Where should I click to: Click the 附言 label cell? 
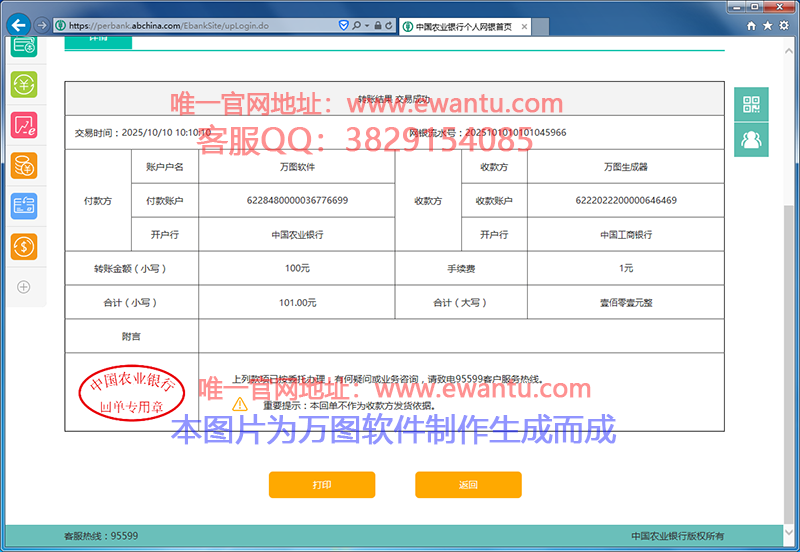click(x=132, y=336)
